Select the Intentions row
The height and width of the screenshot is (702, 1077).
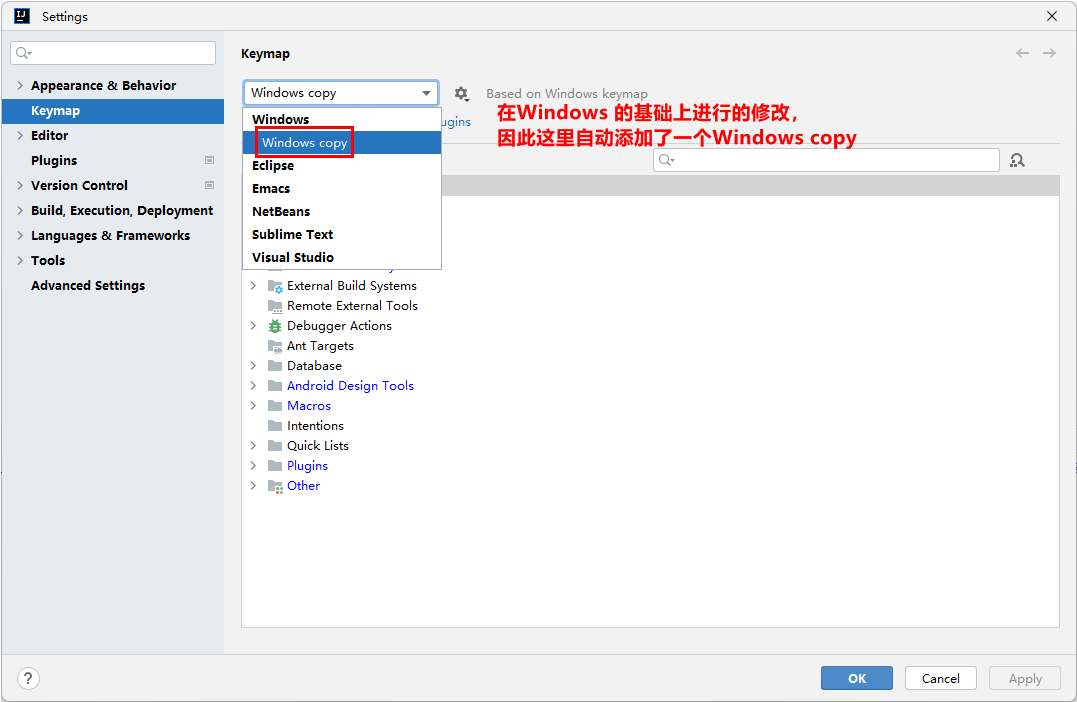click(x=650, y=425)
